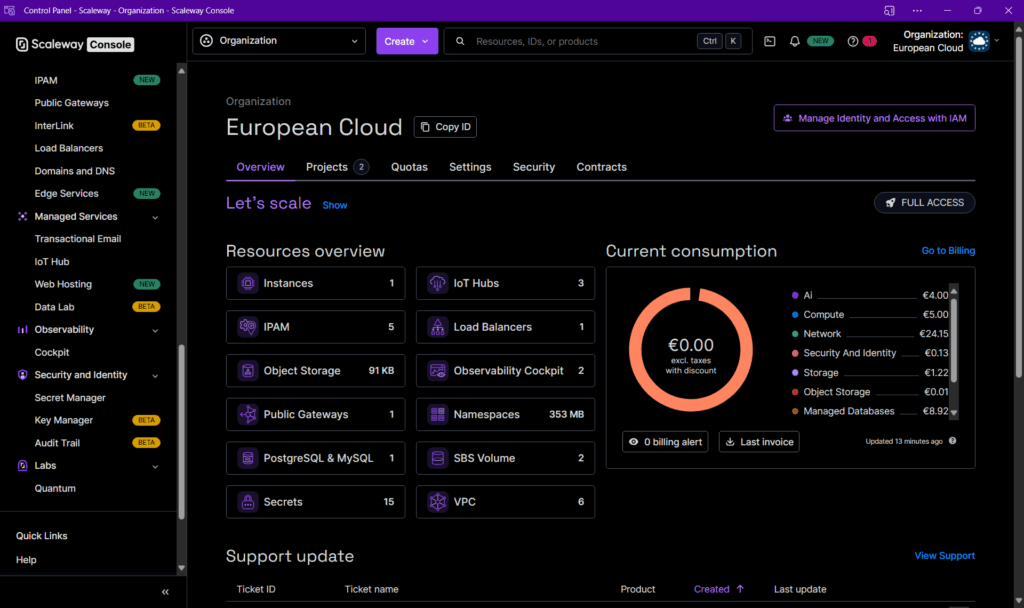Screen dimensions: 1024x608
Task: Click Quick Links in sidebar
Action: point(42,536)
